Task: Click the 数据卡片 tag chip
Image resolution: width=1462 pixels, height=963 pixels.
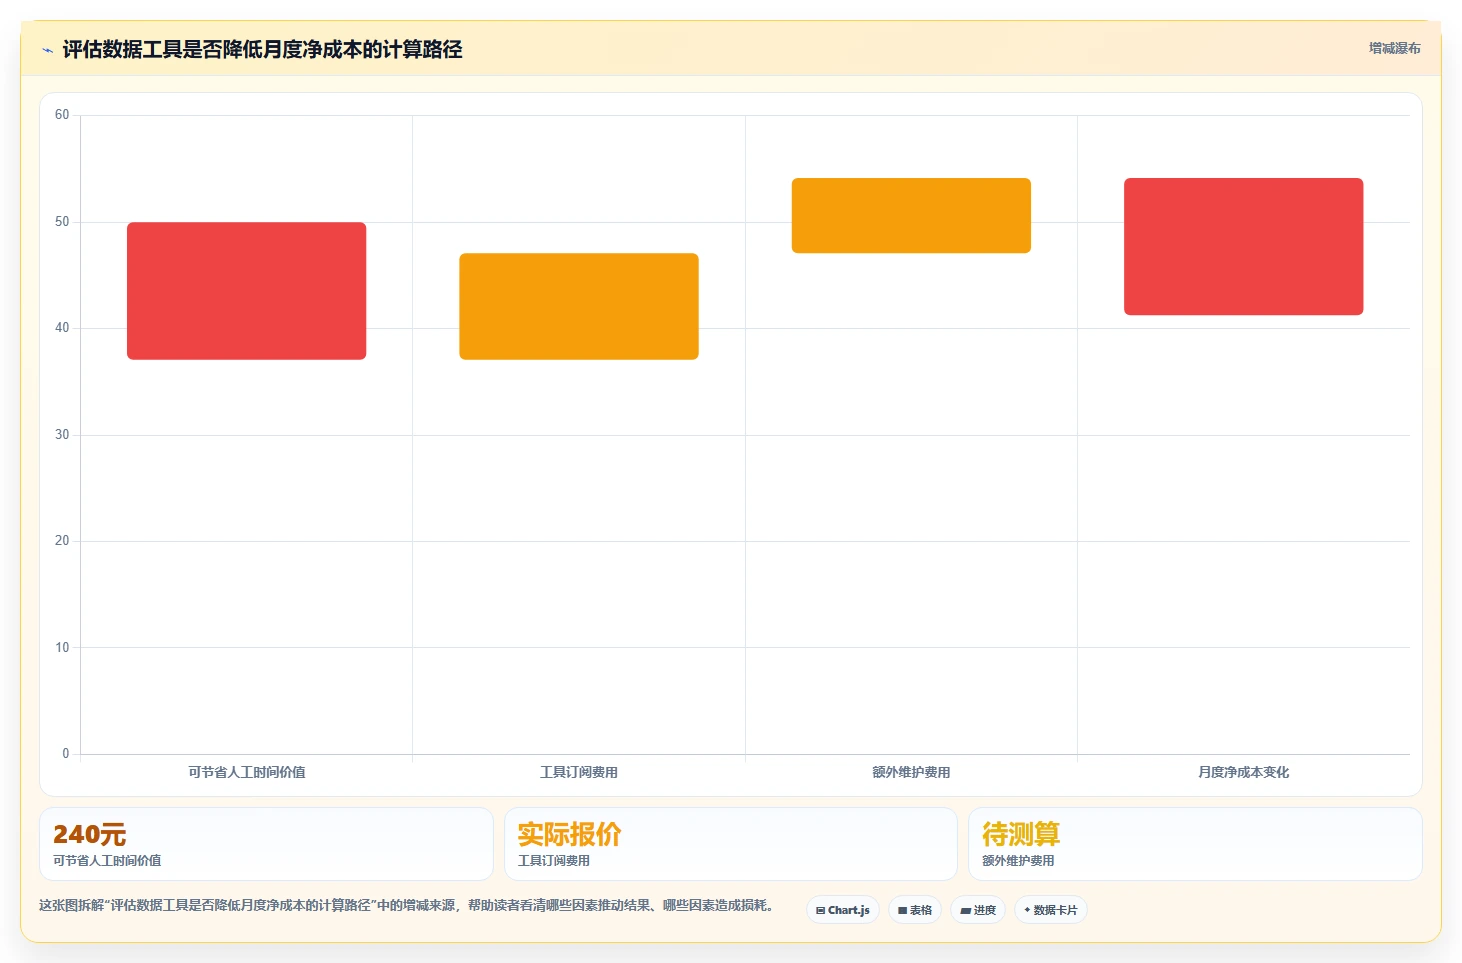Action: click(1051, 910)
